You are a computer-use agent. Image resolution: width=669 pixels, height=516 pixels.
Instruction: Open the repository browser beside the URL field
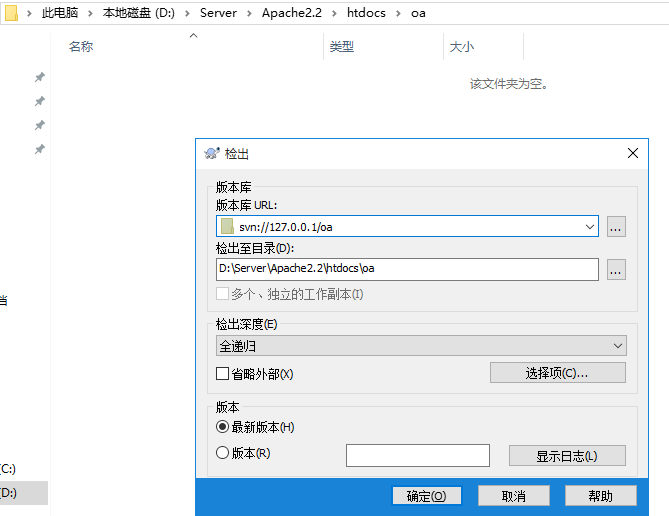pos(616,227)
